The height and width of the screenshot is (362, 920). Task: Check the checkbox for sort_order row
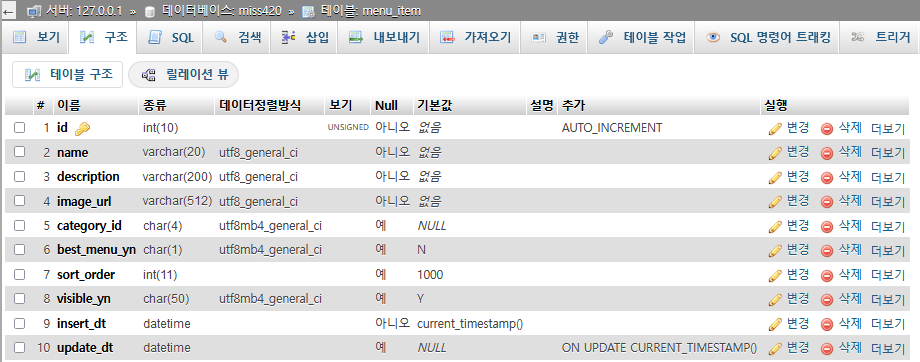click(x=19, y=274)
